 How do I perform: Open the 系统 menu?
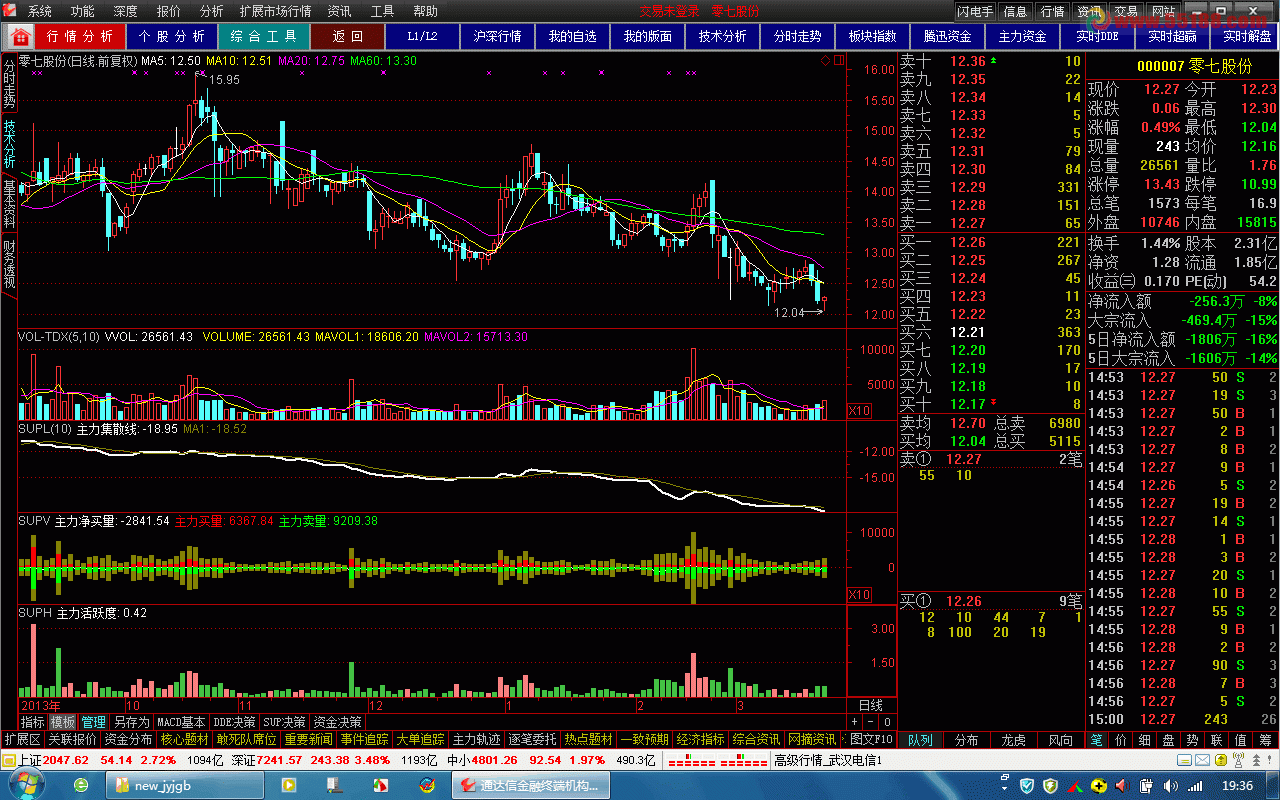pos(40,11)
